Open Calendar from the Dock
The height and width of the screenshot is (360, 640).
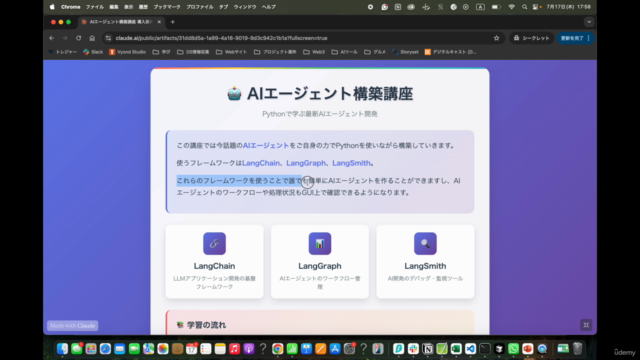pos(191,349)
